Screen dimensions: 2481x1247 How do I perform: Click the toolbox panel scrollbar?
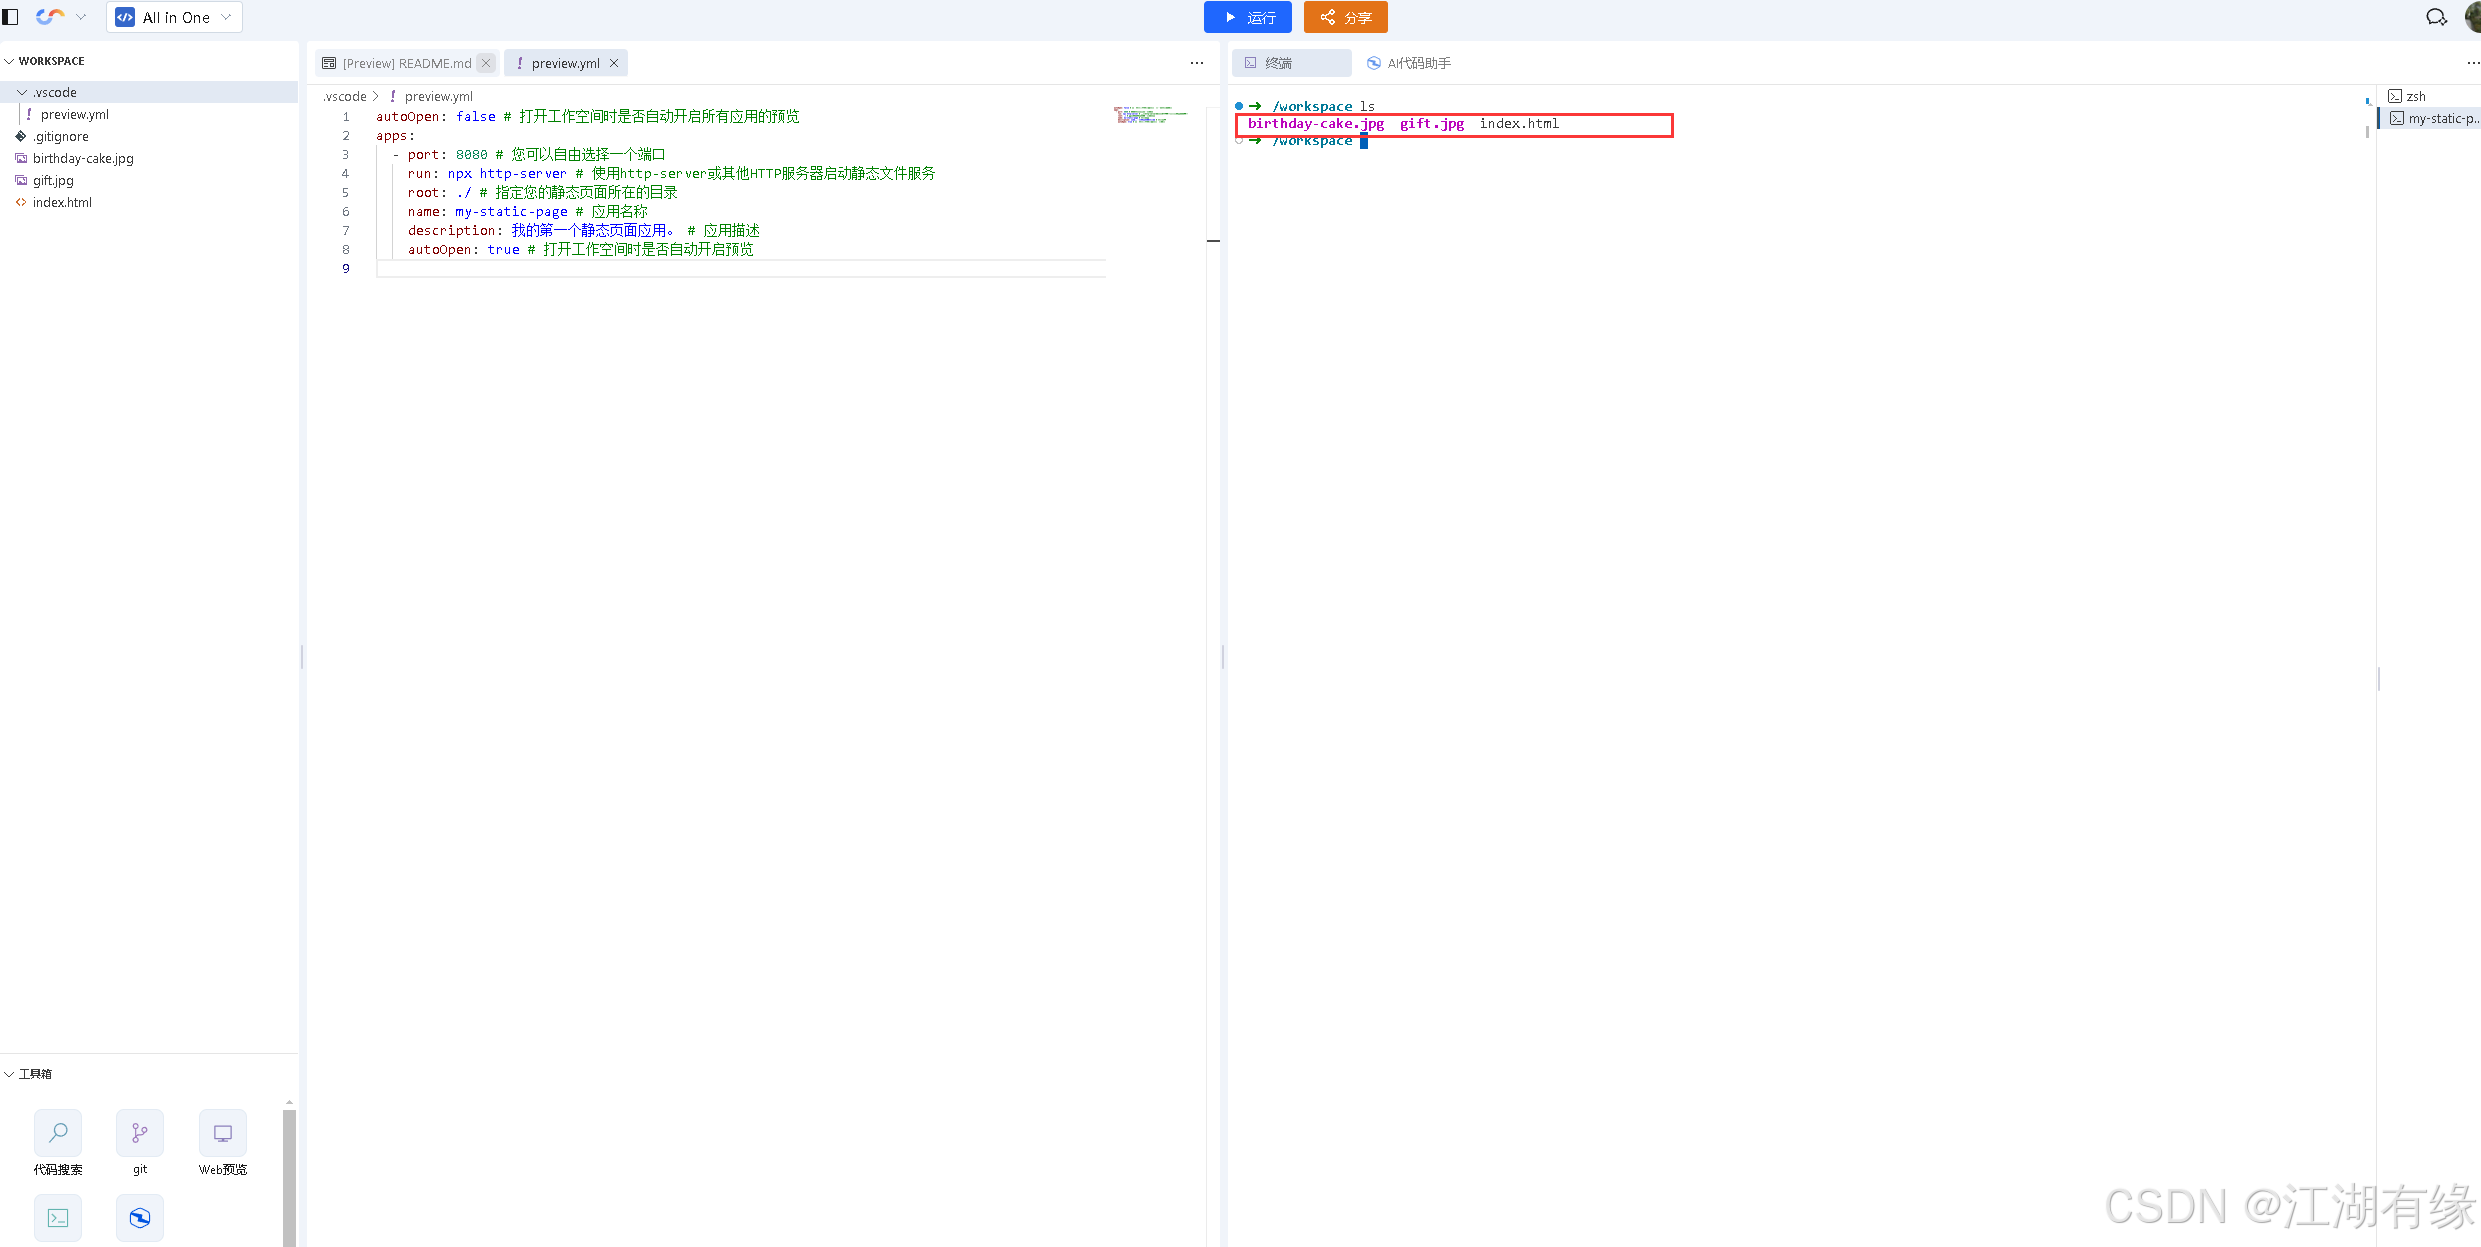point(289,1175)
